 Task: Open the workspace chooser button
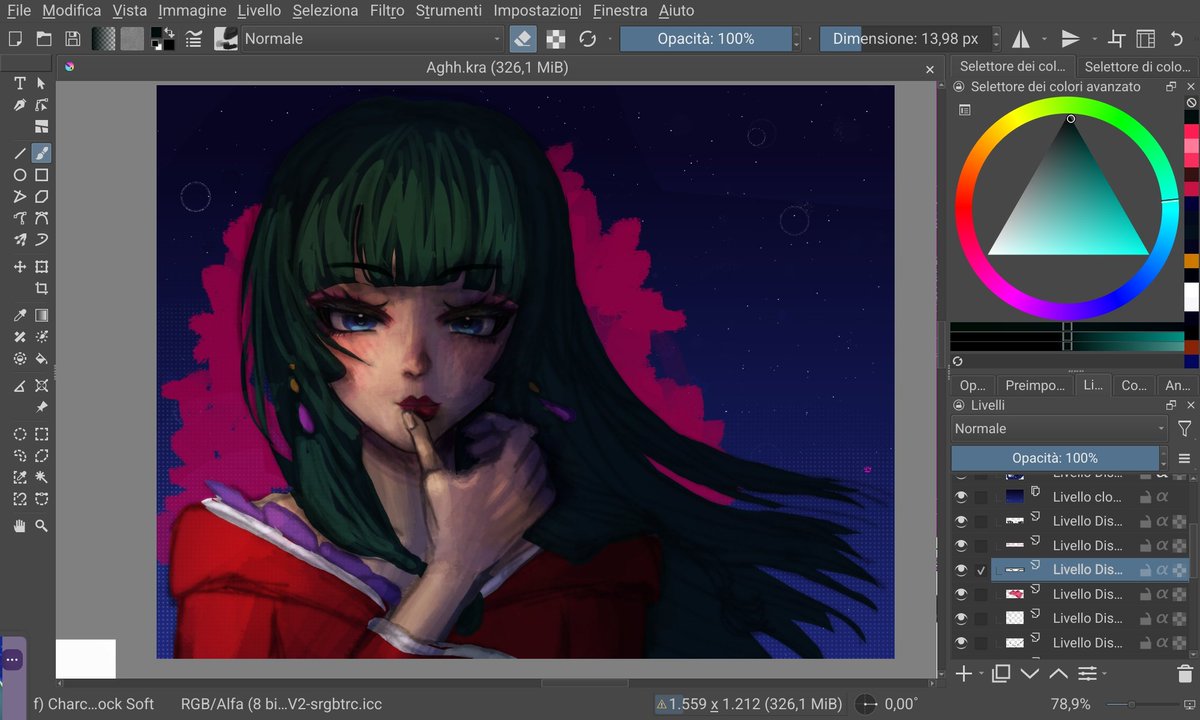click(x=1146, y=39)
